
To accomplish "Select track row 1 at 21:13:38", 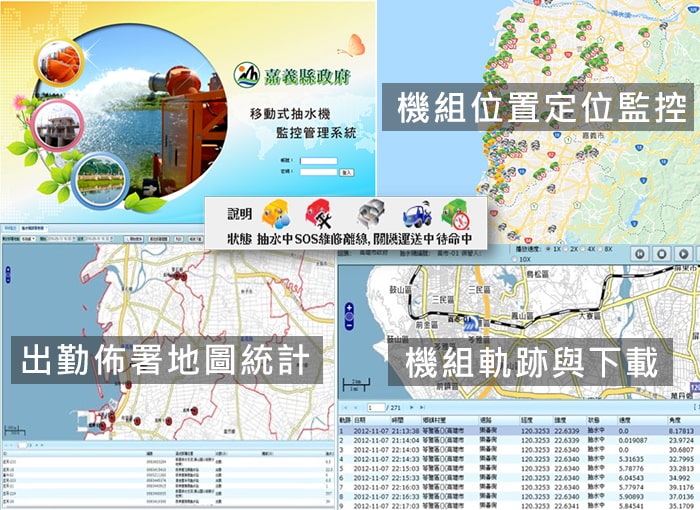I will click(519, 431).
